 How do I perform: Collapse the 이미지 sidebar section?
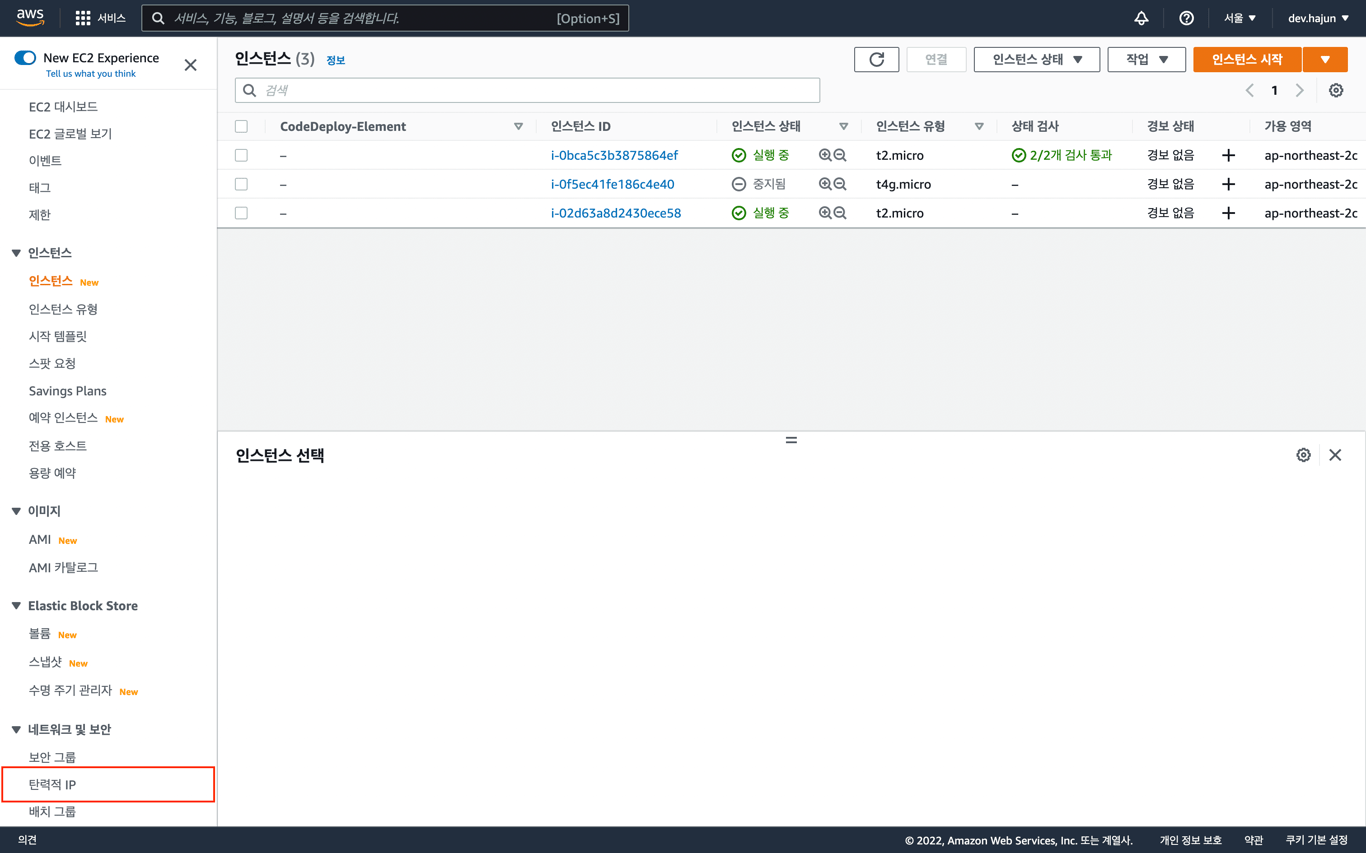pyautogui.click(x=16, y=511)
